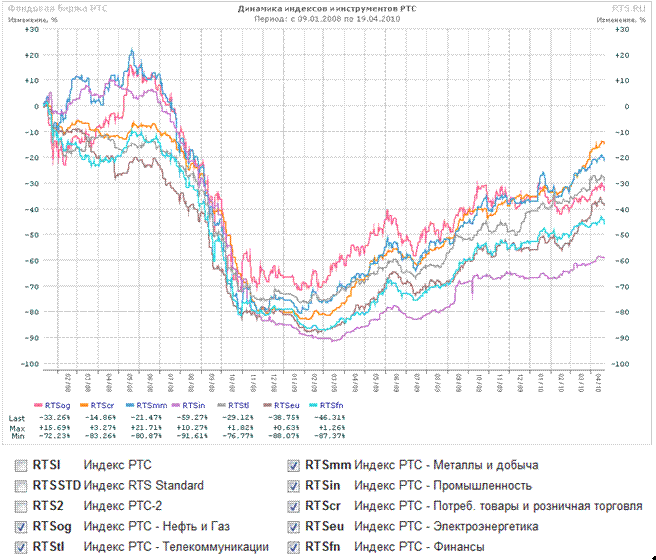Open the RTSog legend link
The height and width of the screenshot is (560, 656).
coord(57,405)
